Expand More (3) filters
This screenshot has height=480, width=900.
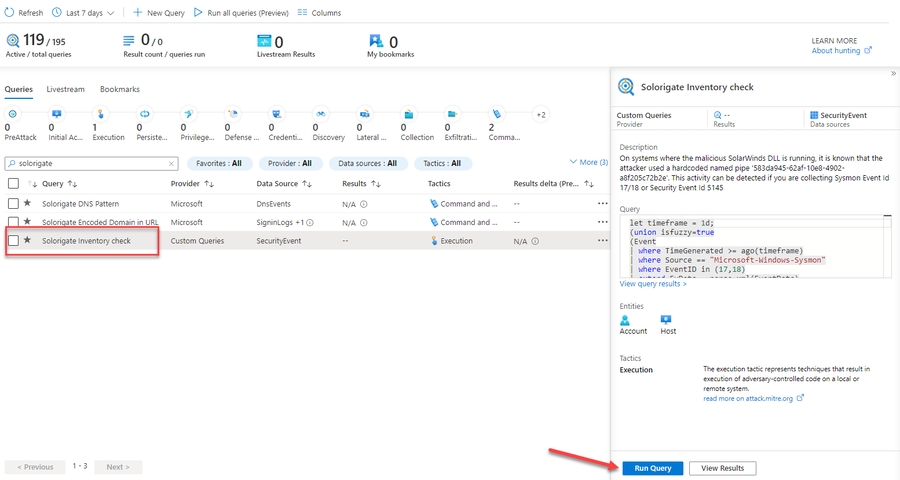click(588, 162)
